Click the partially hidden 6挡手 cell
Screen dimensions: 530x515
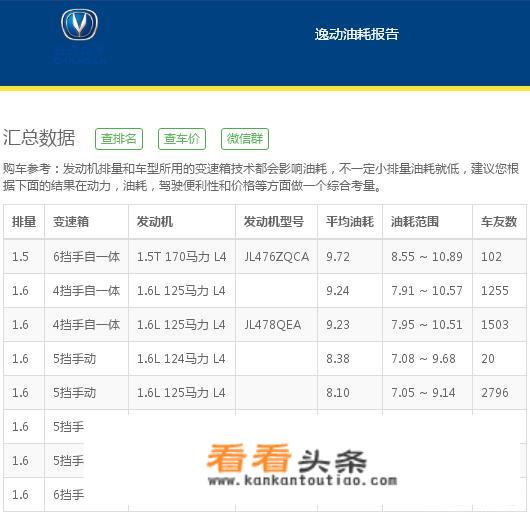tap(68, 495)
